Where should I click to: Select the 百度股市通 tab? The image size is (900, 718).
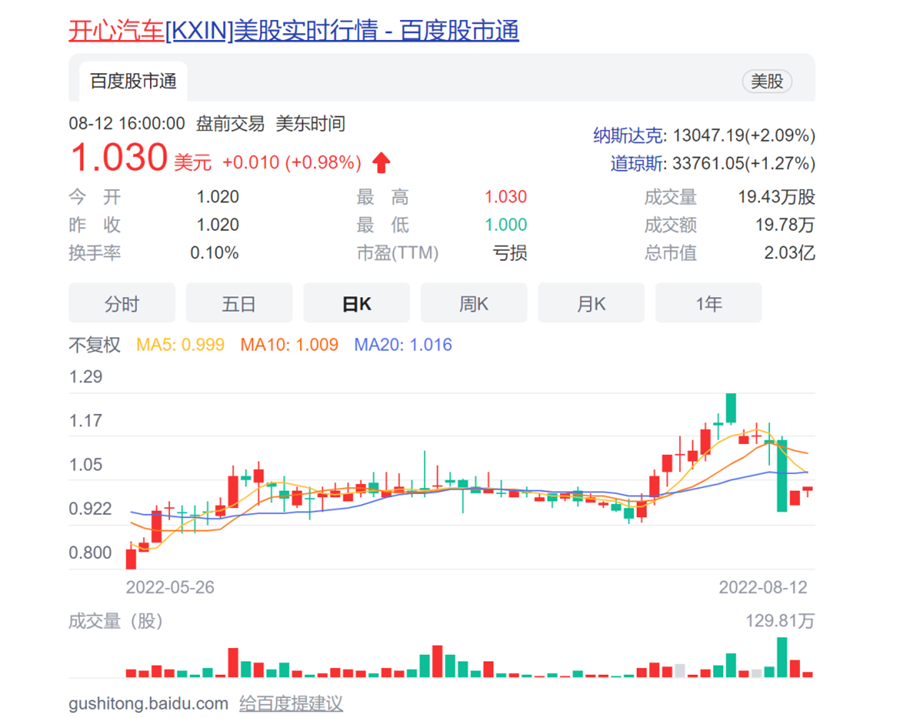coord(133,81)
